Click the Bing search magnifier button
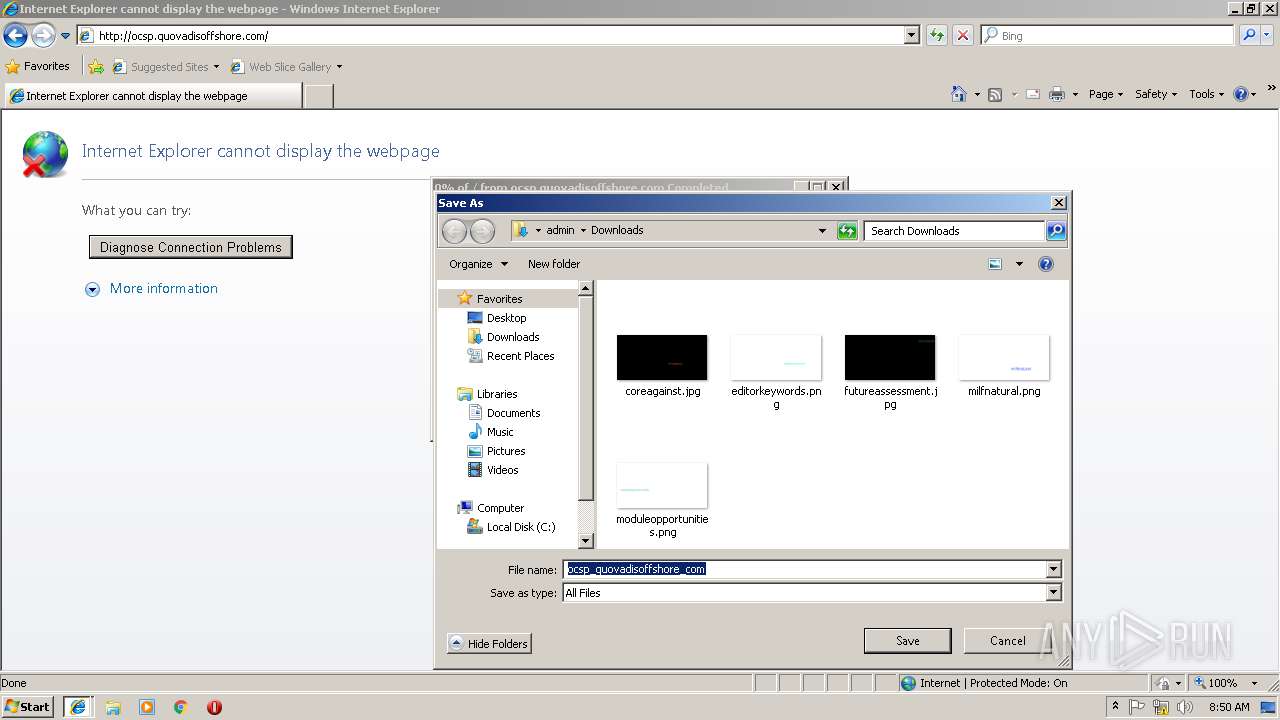Viewport: 1280px width, 720px height. click(x=1249, y=35)
